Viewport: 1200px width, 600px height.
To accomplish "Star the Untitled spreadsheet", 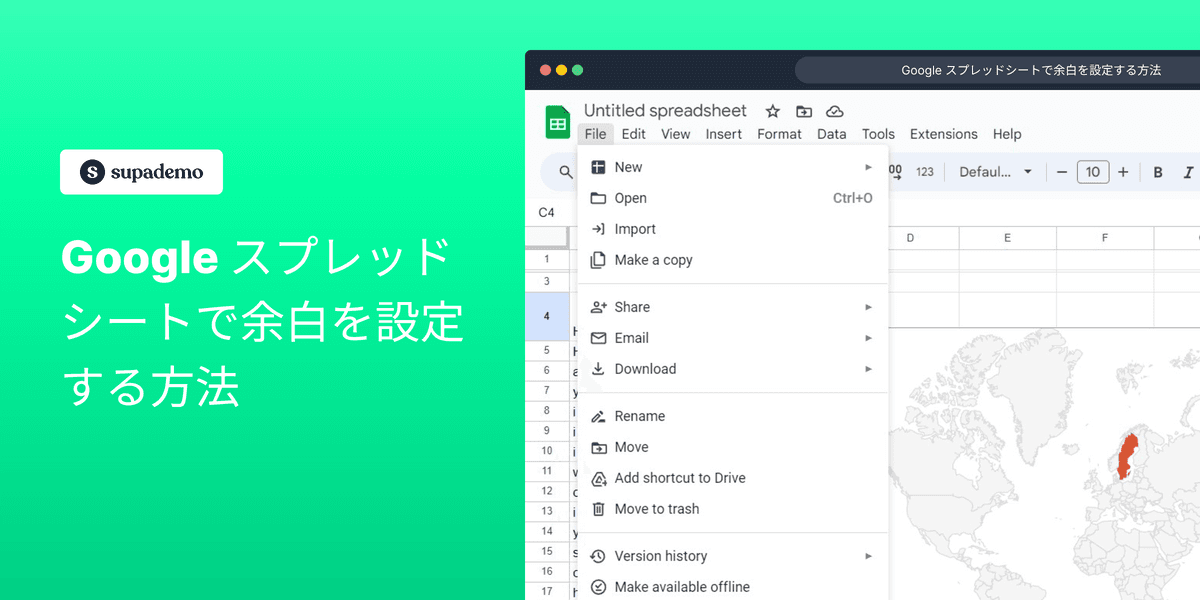I will [x=771, y=111].
